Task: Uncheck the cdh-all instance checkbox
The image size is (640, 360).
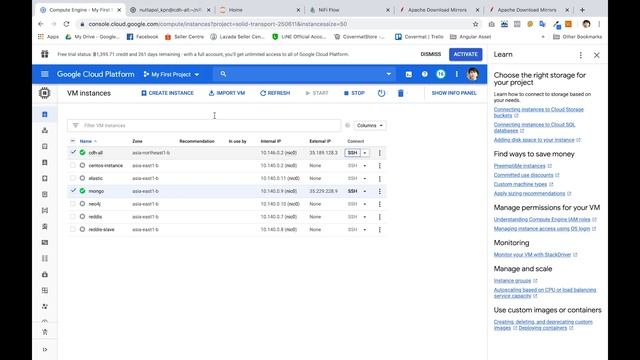Action: click(73, 152)
